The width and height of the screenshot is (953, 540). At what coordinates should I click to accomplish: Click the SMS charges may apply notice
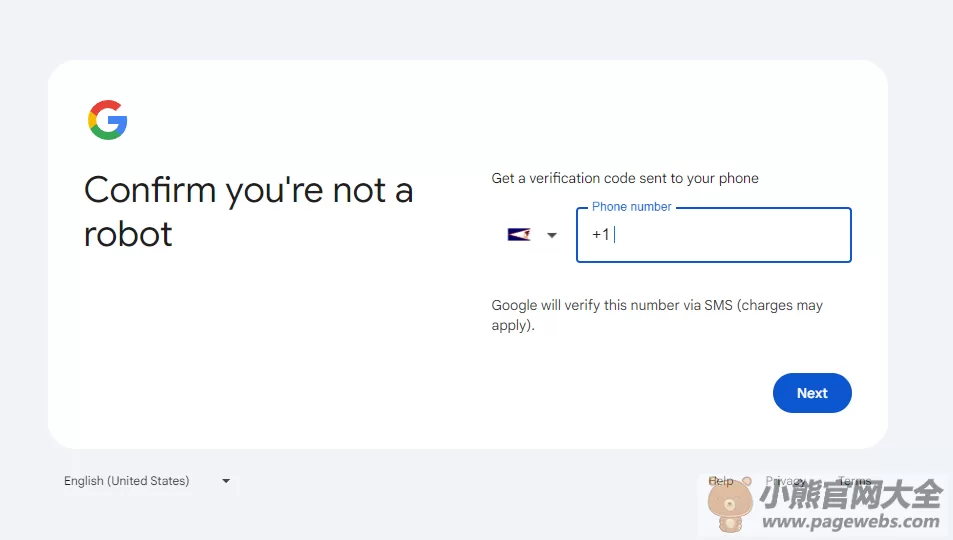(657, 315)
